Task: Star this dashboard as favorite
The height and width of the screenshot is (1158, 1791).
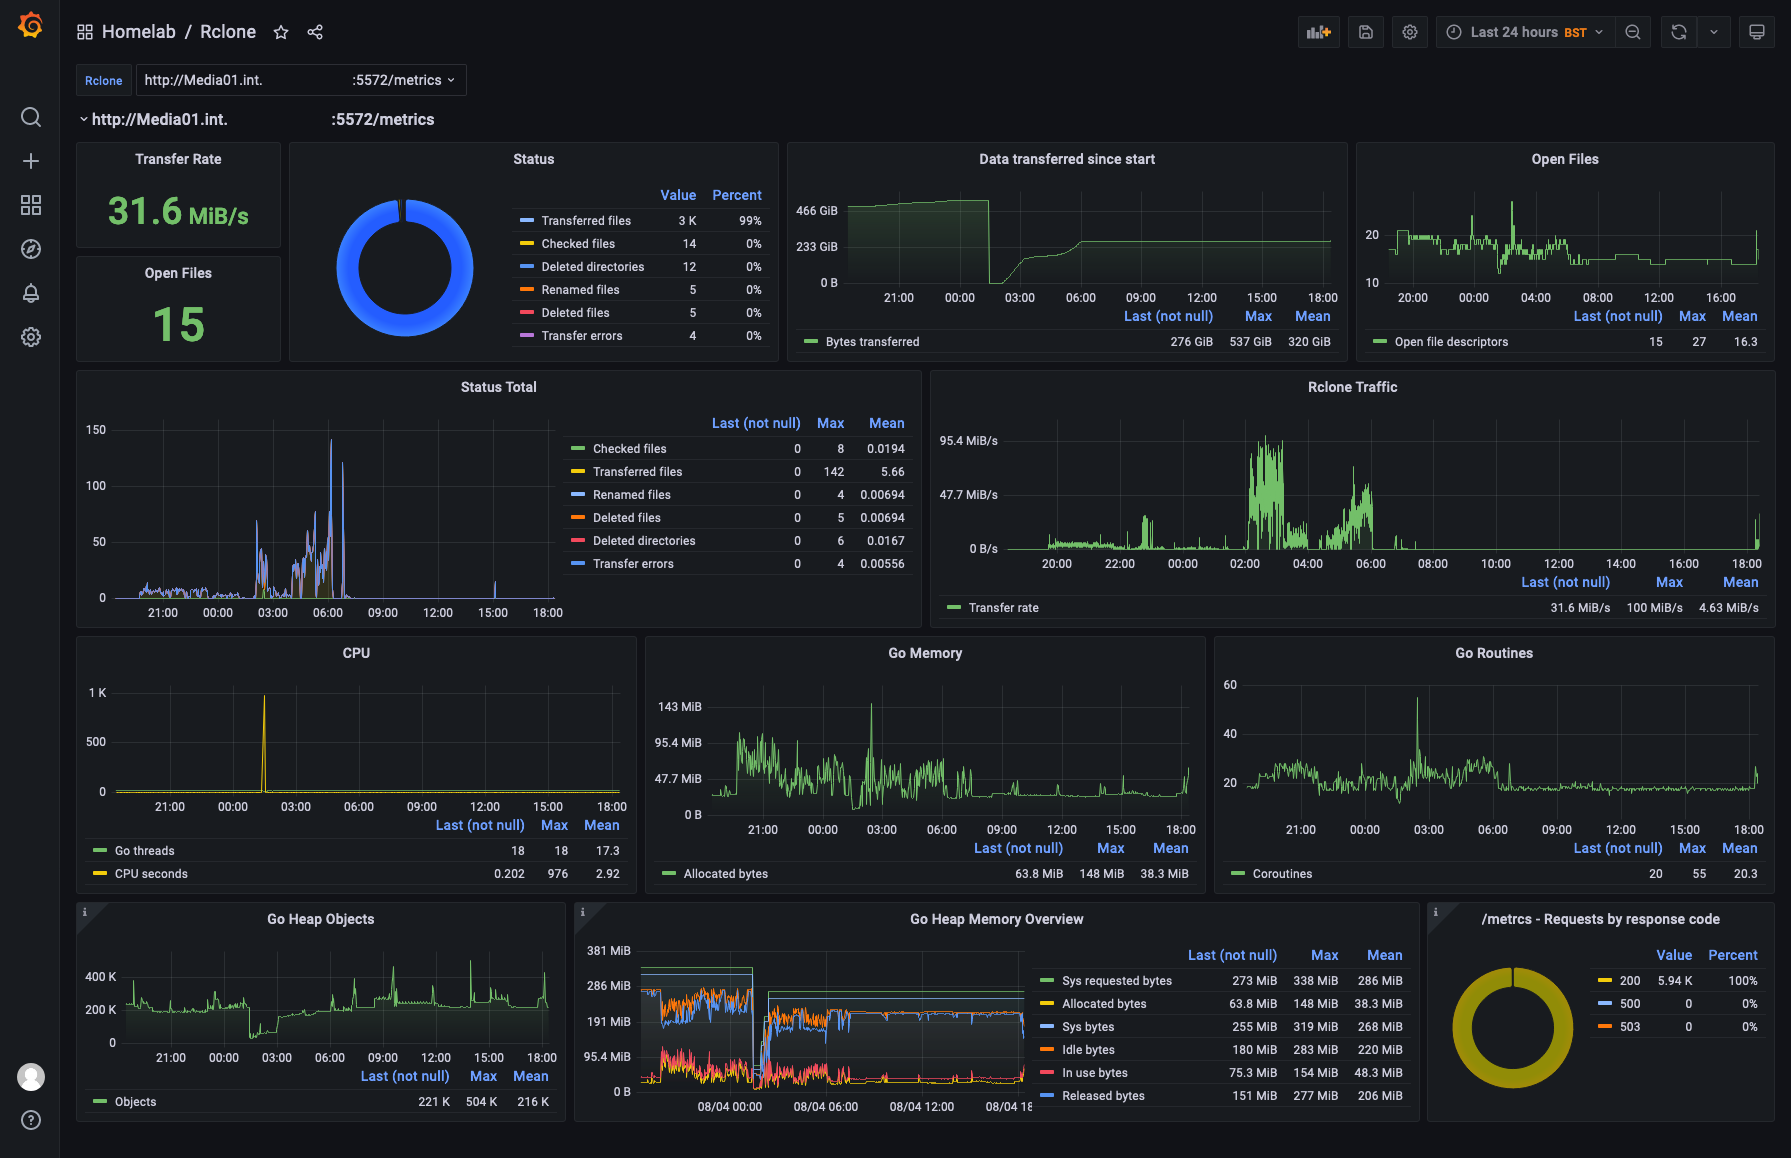Action: 281,32
